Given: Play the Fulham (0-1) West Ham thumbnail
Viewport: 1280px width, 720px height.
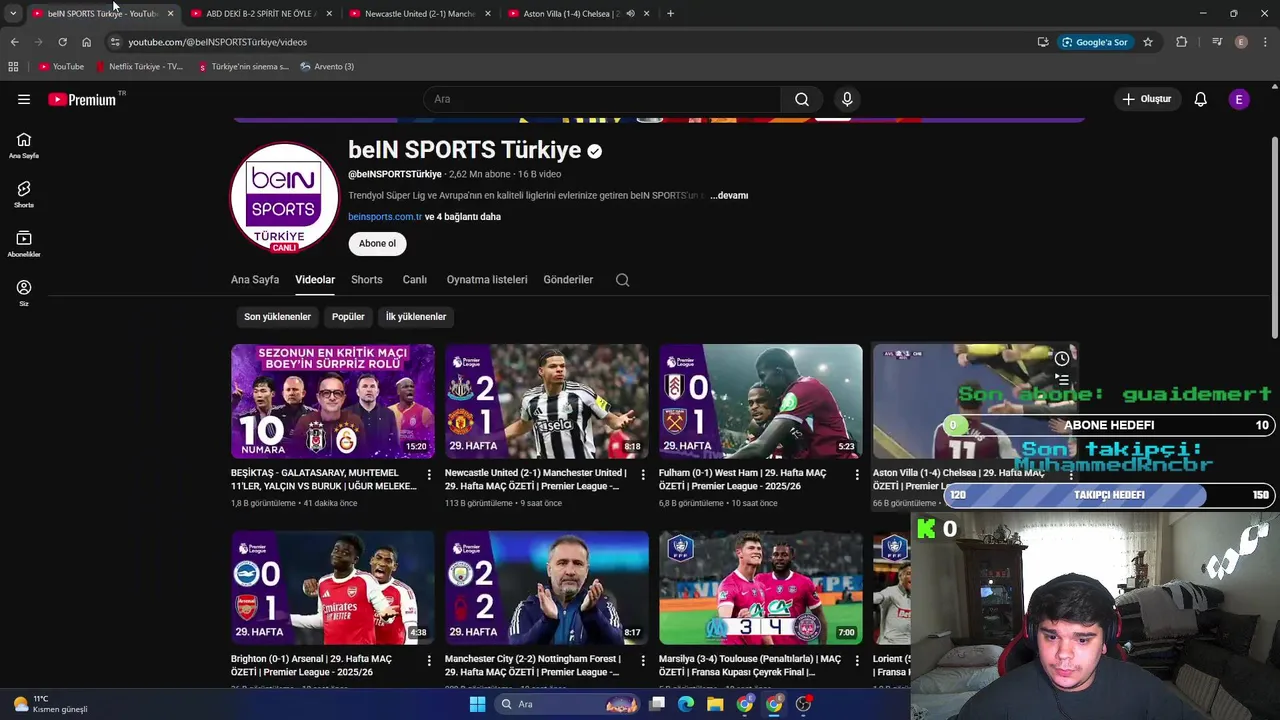Looking at the screenshot, I should tap(760, 401).
